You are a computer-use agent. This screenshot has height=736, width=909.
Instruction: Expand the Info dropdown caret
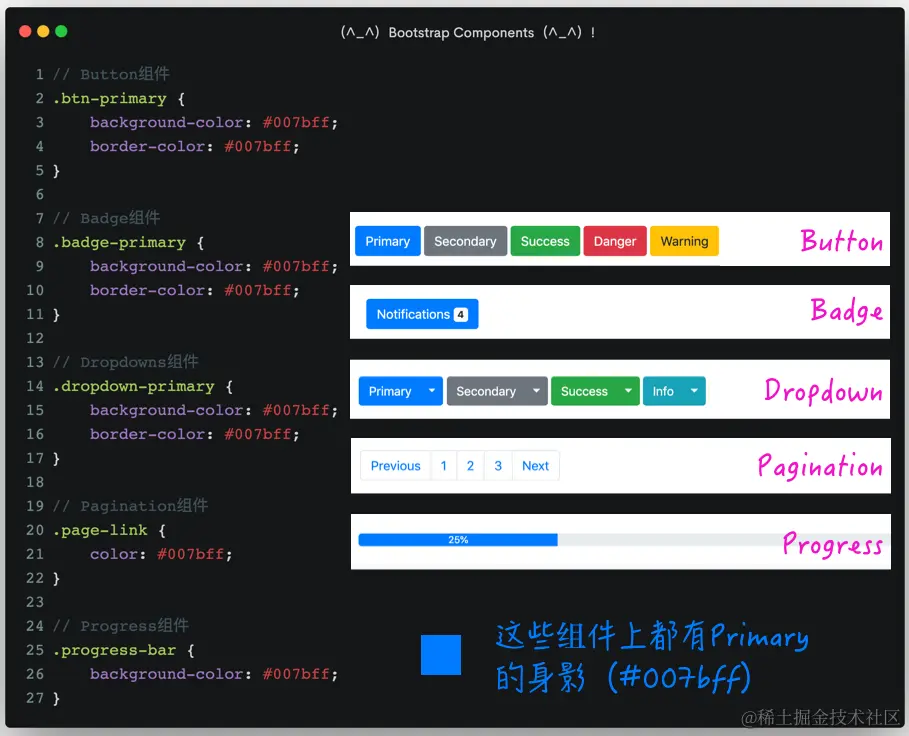695,391
